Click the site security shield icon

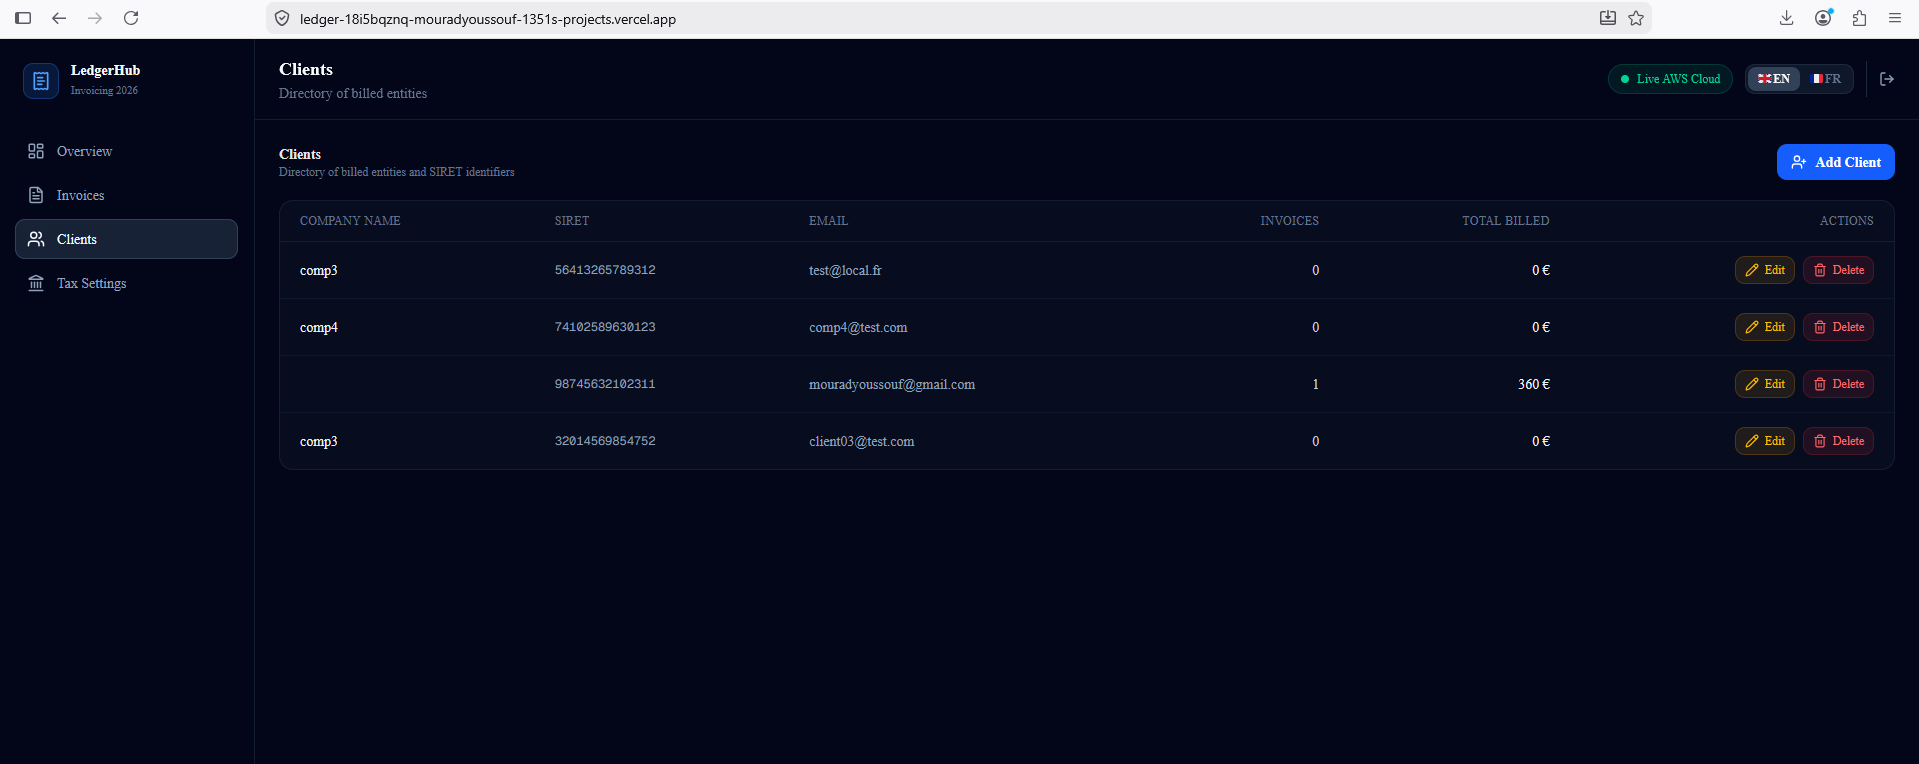(282, 18)
